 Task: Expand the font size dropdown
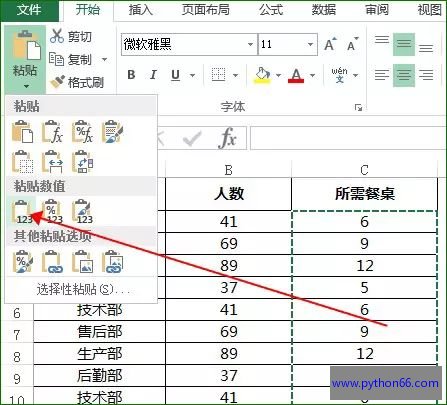(x=310, y=44)
